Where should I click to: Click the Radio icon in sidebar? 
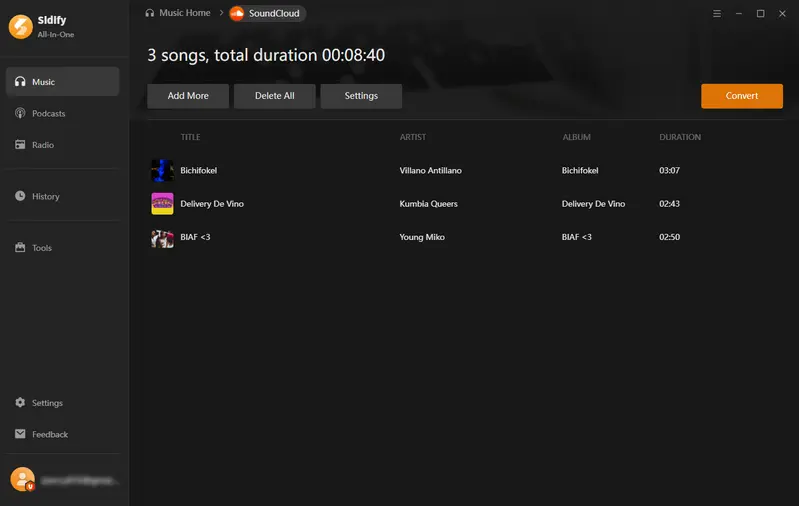click(x=20, y=145)
